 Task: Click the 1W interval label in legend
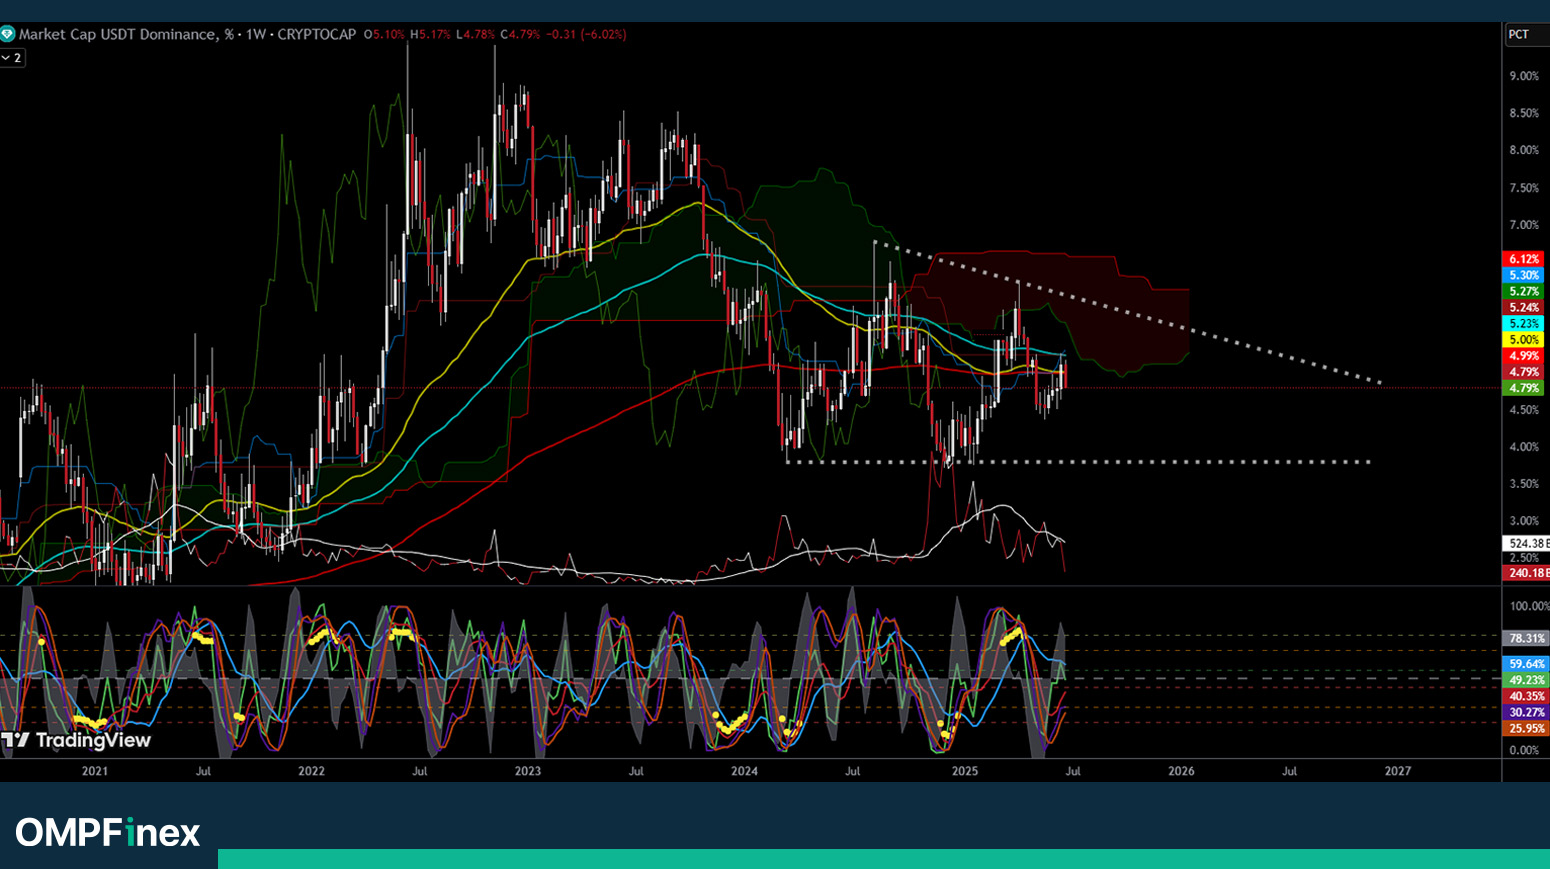click(x=256, y=34)
